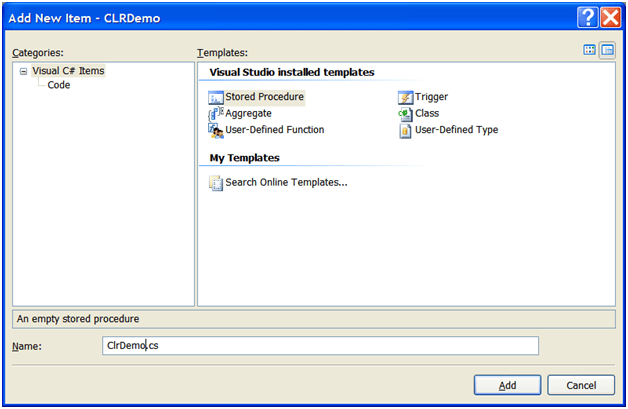Click the Trigger label
628x409 pixels.
(x=431, y=97)
